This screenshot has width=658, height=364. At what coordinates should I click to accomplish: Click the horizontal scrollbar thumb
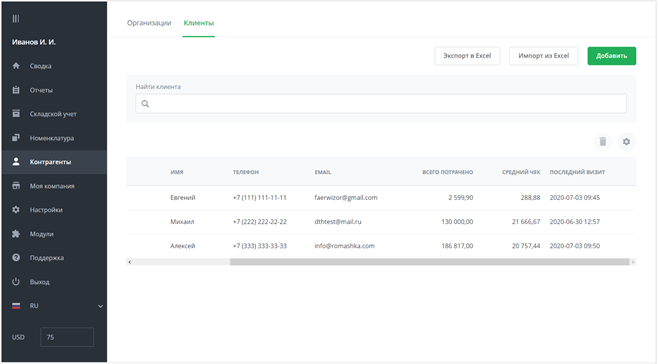pyautogui.click(x=429, y=262)
